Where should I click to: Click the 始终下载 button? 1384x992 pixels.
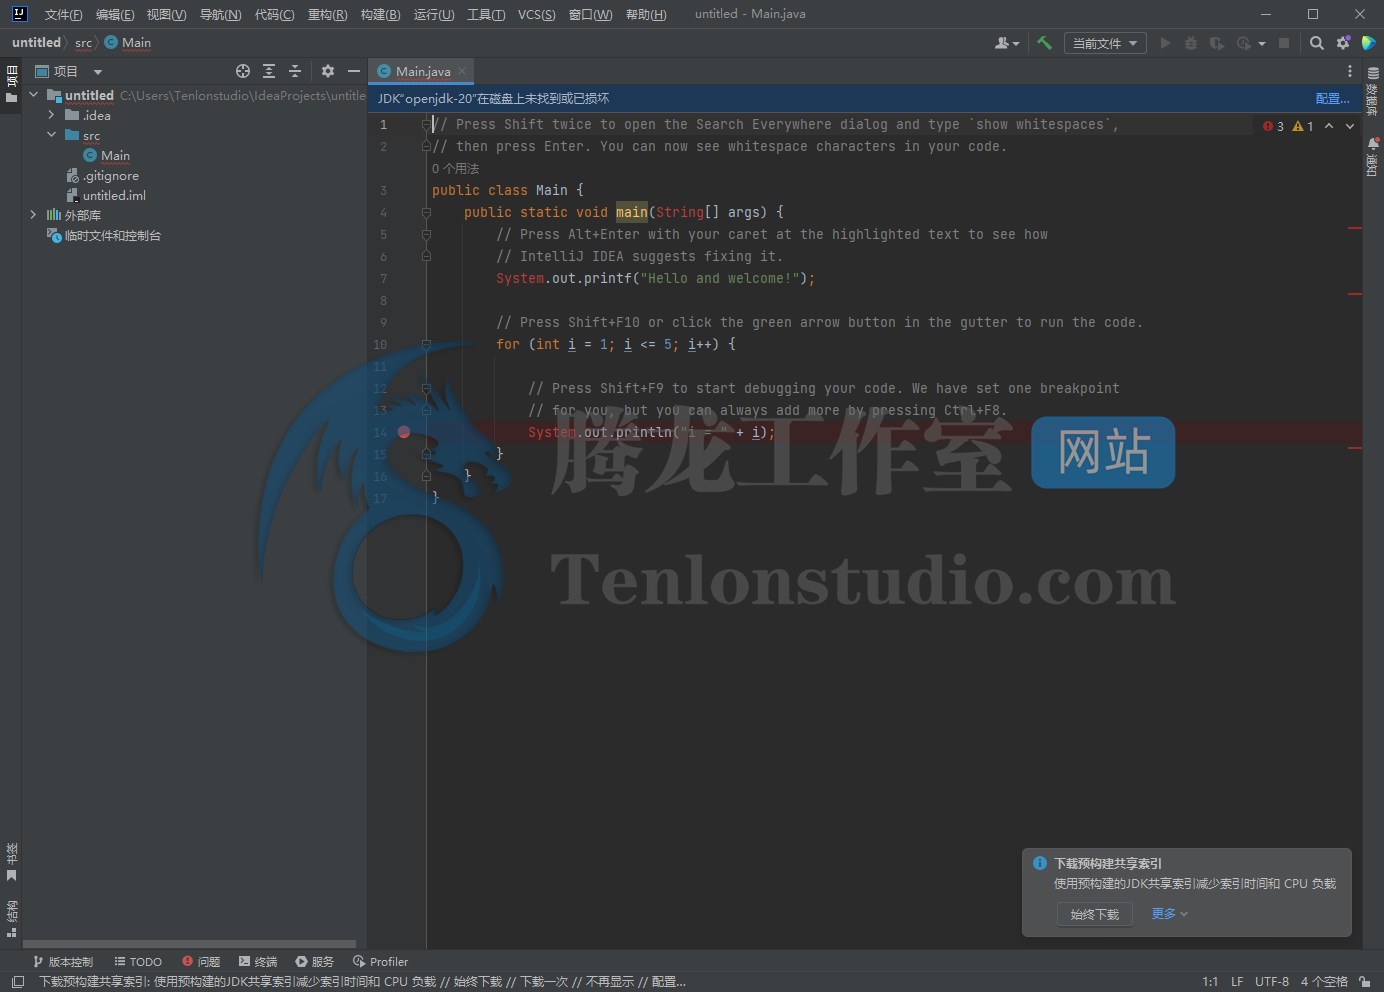[1095, 914]
